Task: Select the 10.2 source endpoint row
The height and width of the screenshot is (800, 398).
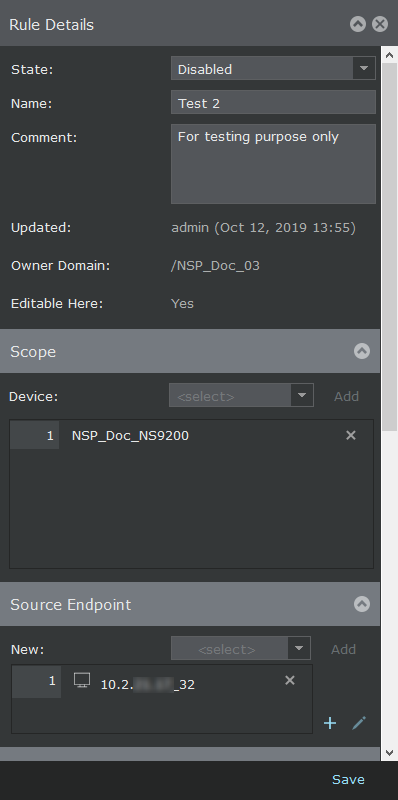Action: (x=162, y=682)
